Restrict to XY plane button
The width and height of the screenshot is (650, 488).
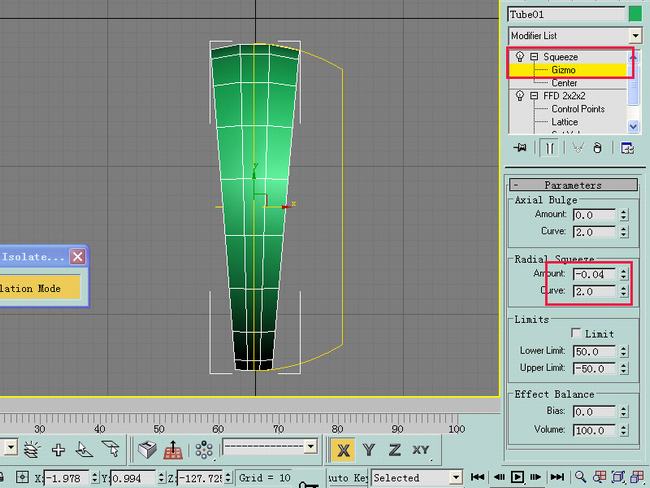coord(421,450)
